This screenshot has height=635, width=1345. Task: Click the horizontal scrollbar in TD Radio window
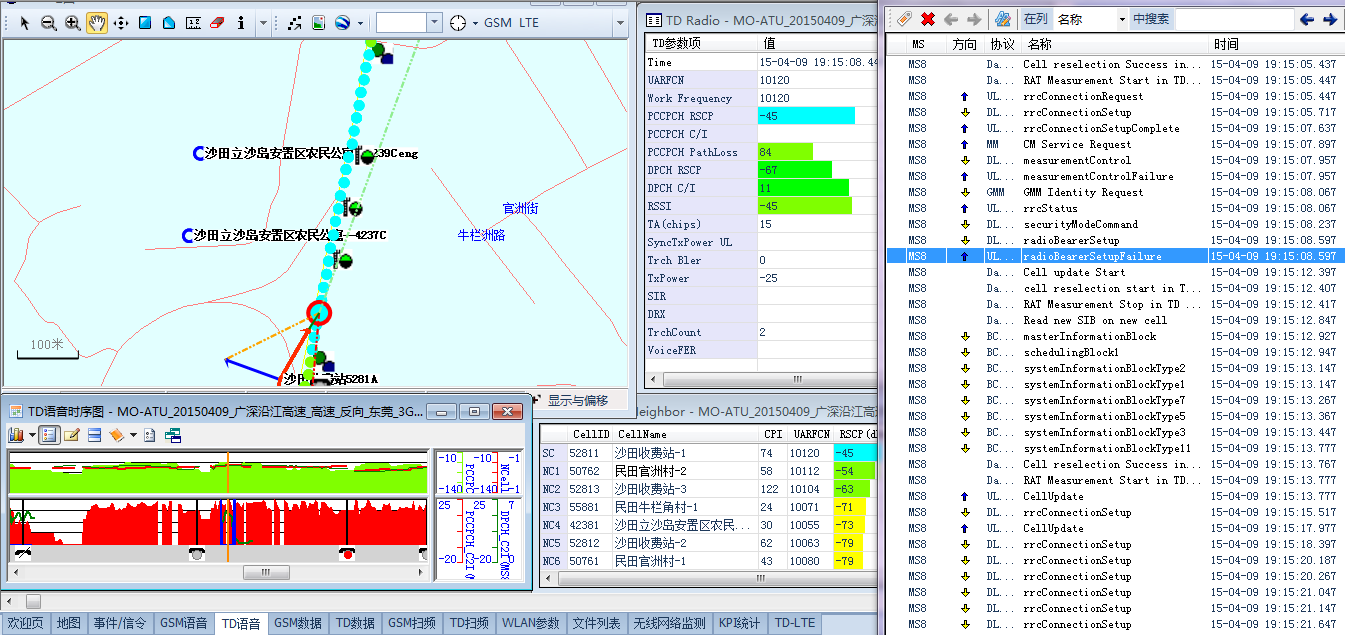pyautogui.click(x=762, y=380)
